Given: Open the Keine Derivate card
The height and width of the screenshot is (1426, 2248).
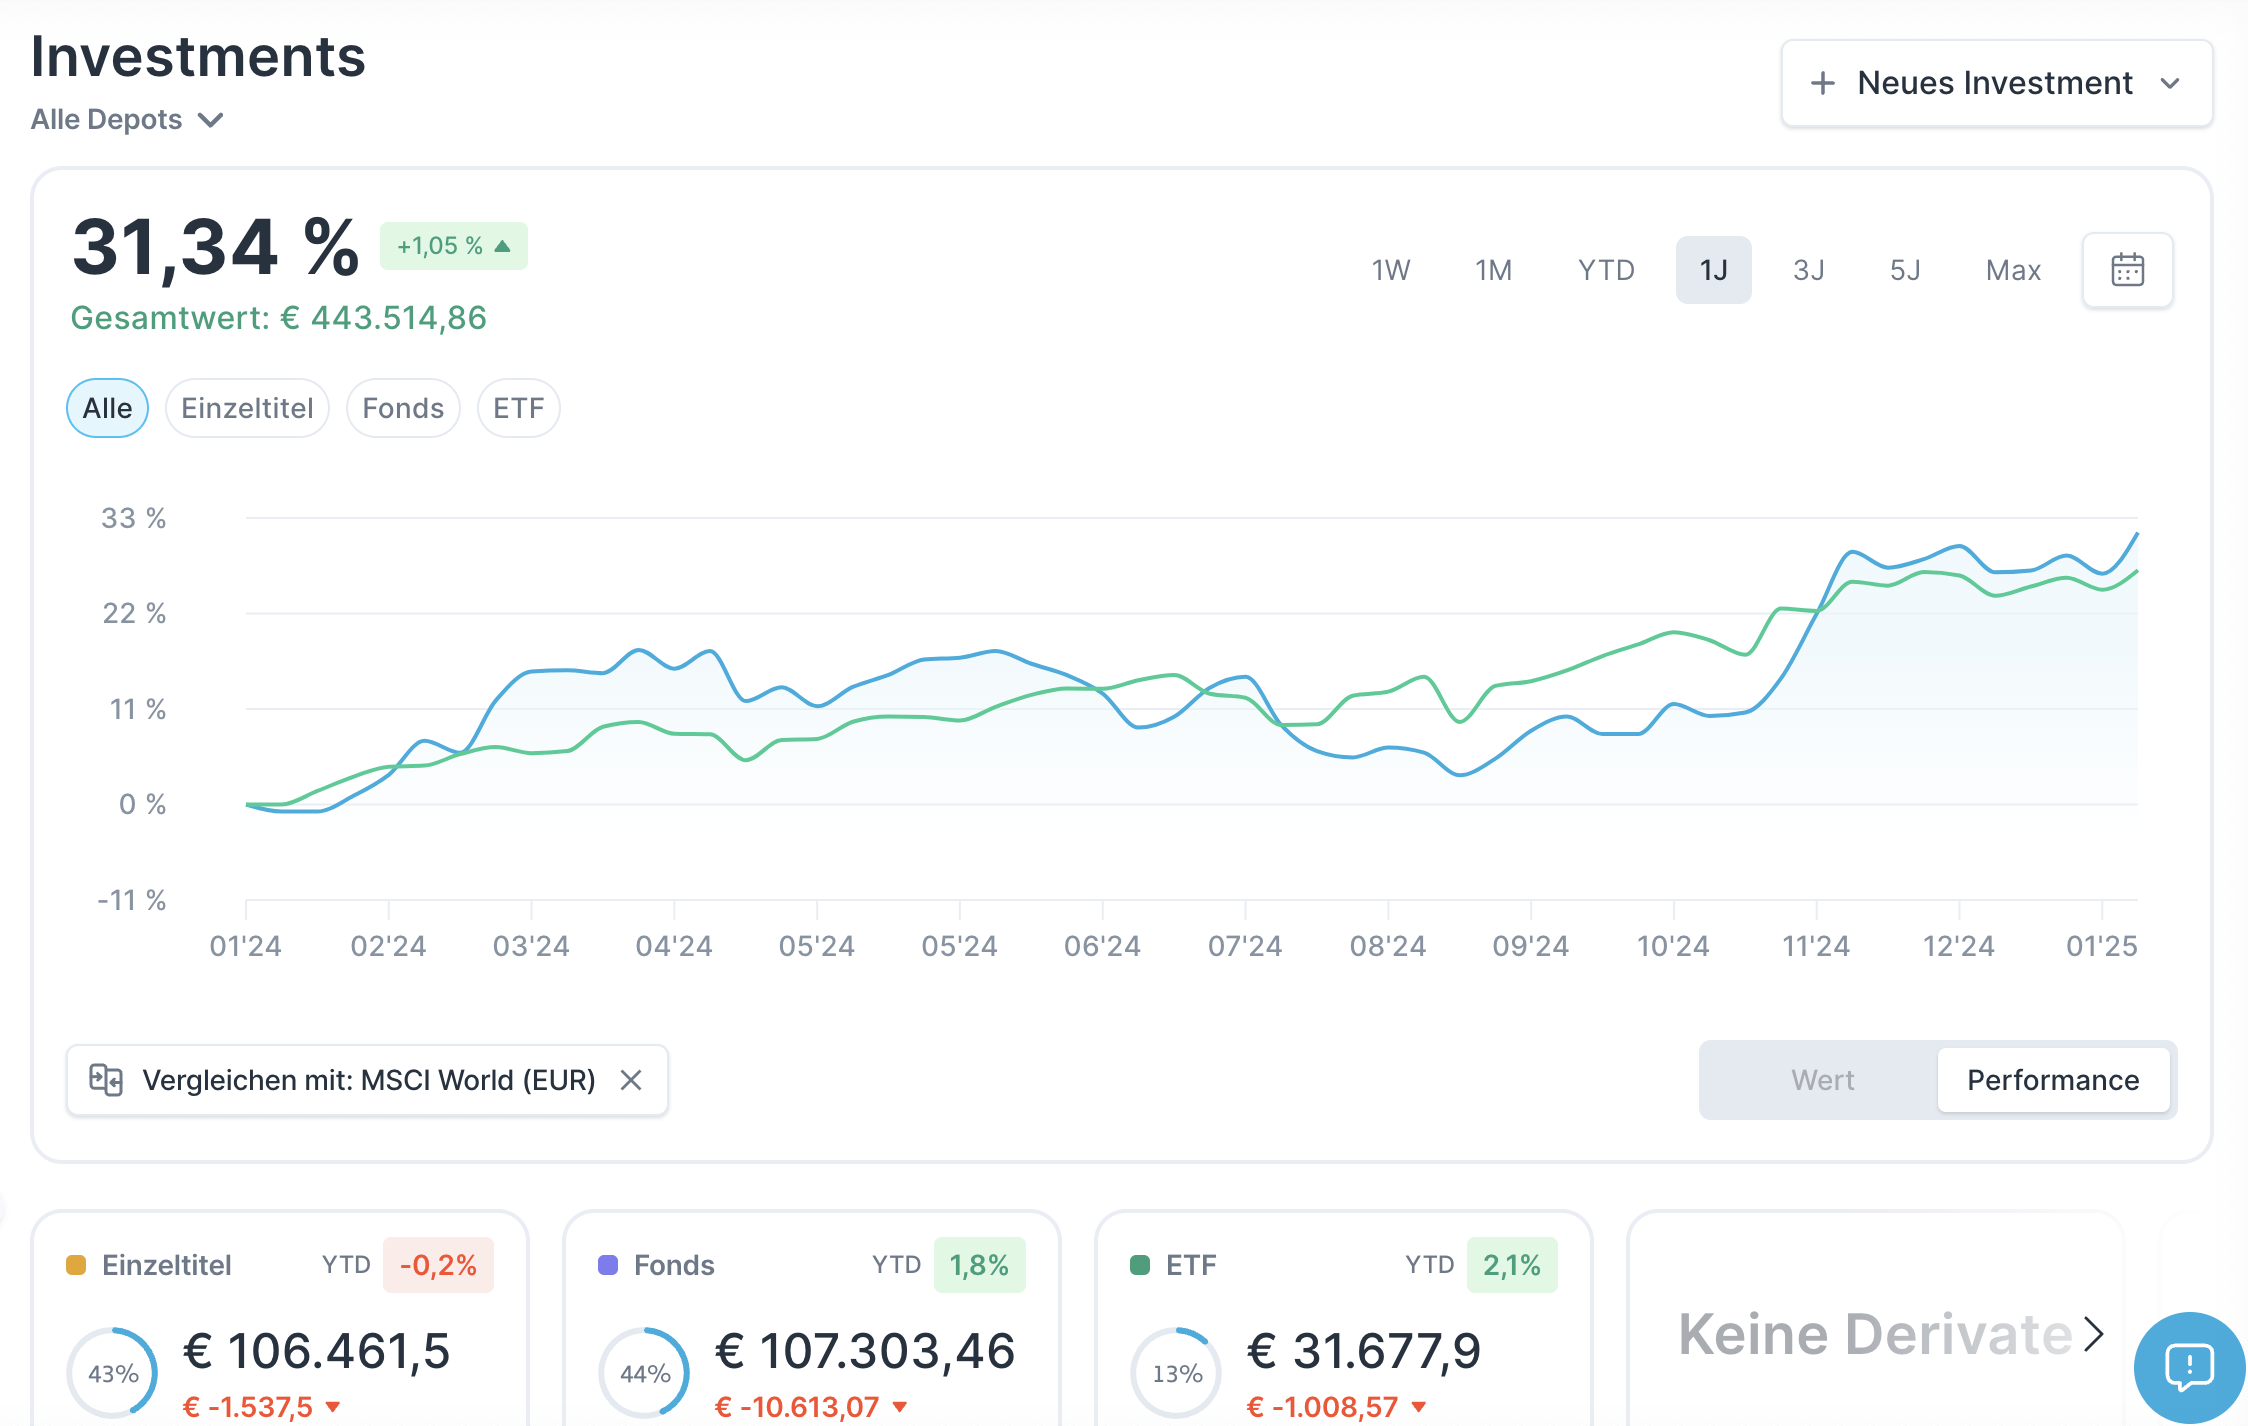Looking at the screenshot, I should [1876, 1334].
